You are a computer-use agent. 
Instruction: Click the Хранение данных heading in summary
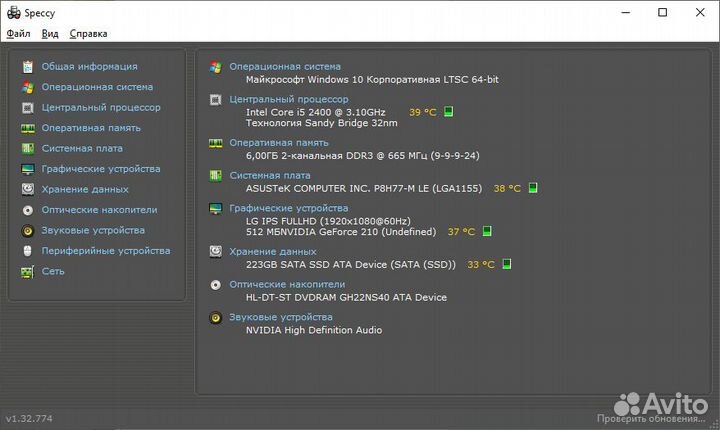pyautogui.click(x=273, y=252)
